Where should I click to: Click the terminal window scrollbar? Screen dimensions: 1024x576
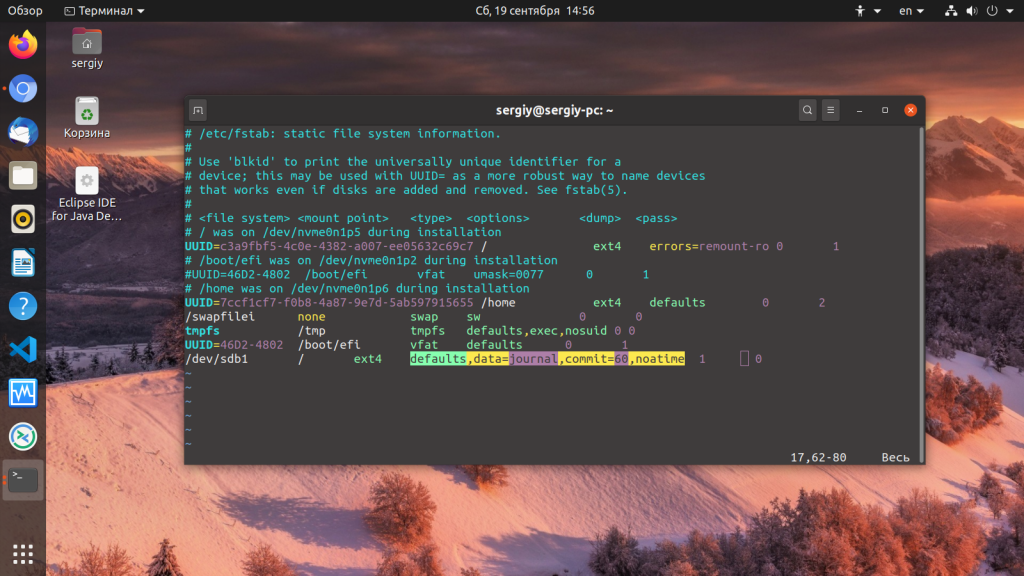coord(921,294)
